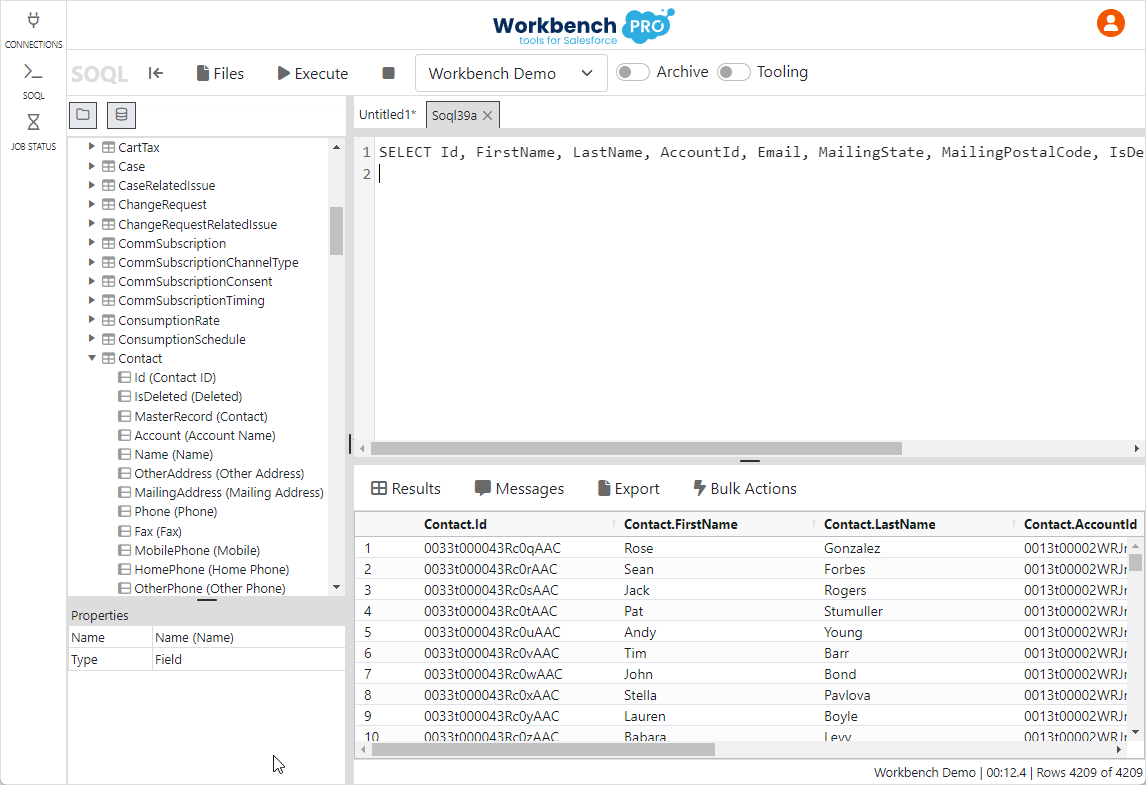Select the Workbench Demo connection dropdown

pyautogui.click(x=511, y=73)
